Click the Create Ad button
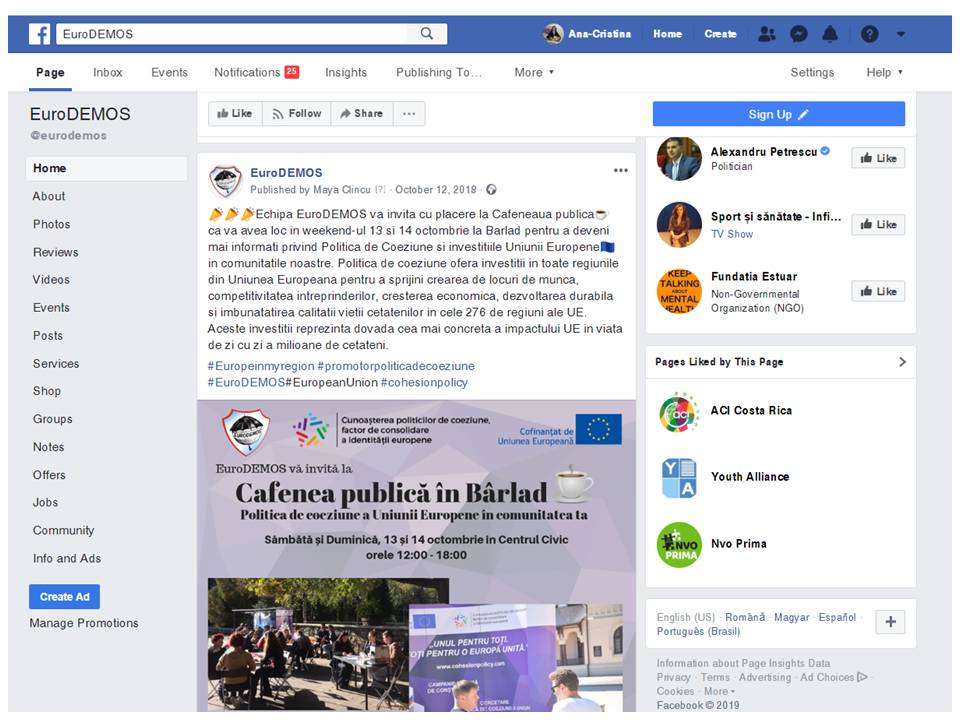This screenshot has height=720, width=960. pos(64,597)
